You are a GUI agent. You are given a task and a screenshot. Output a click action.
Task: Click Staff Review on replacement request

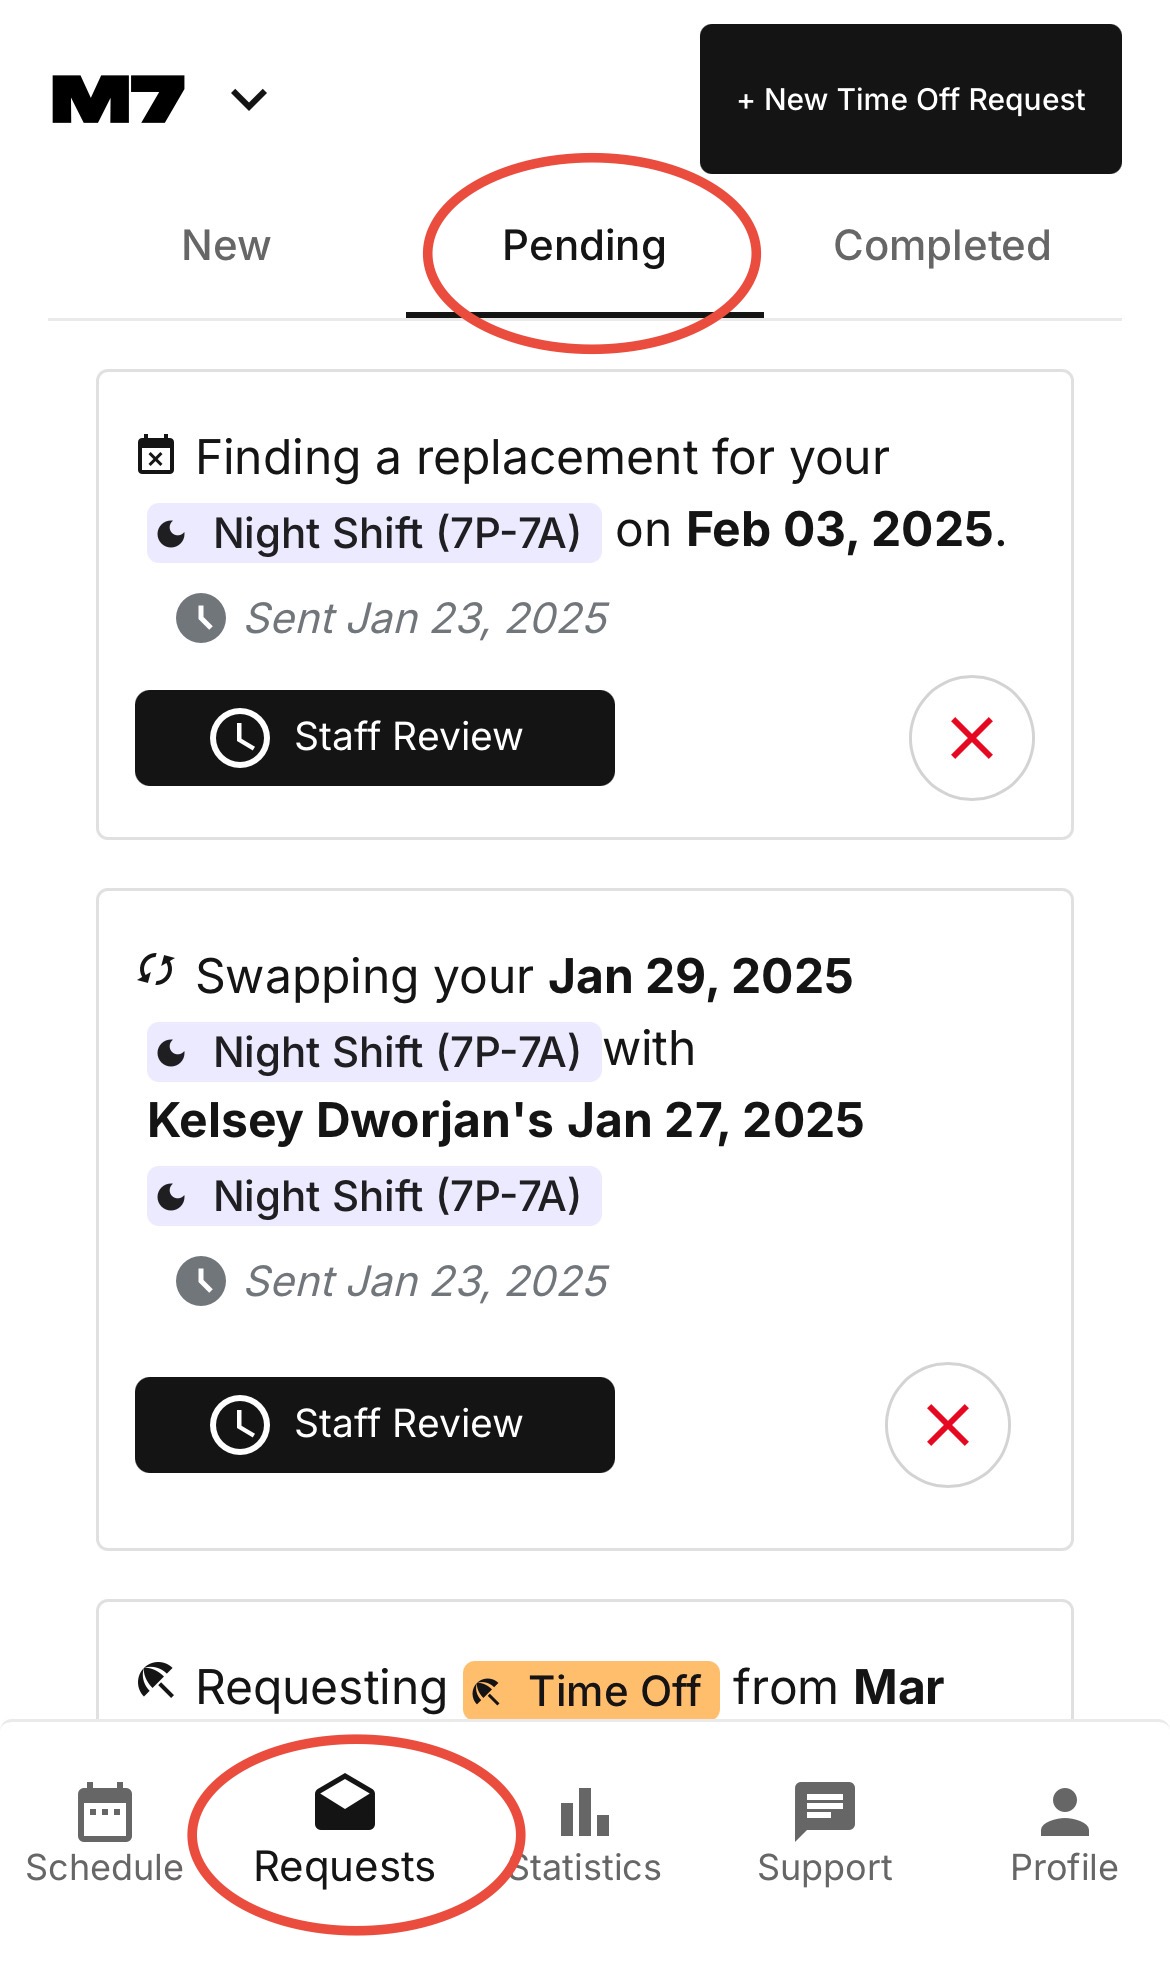point(374,738)
